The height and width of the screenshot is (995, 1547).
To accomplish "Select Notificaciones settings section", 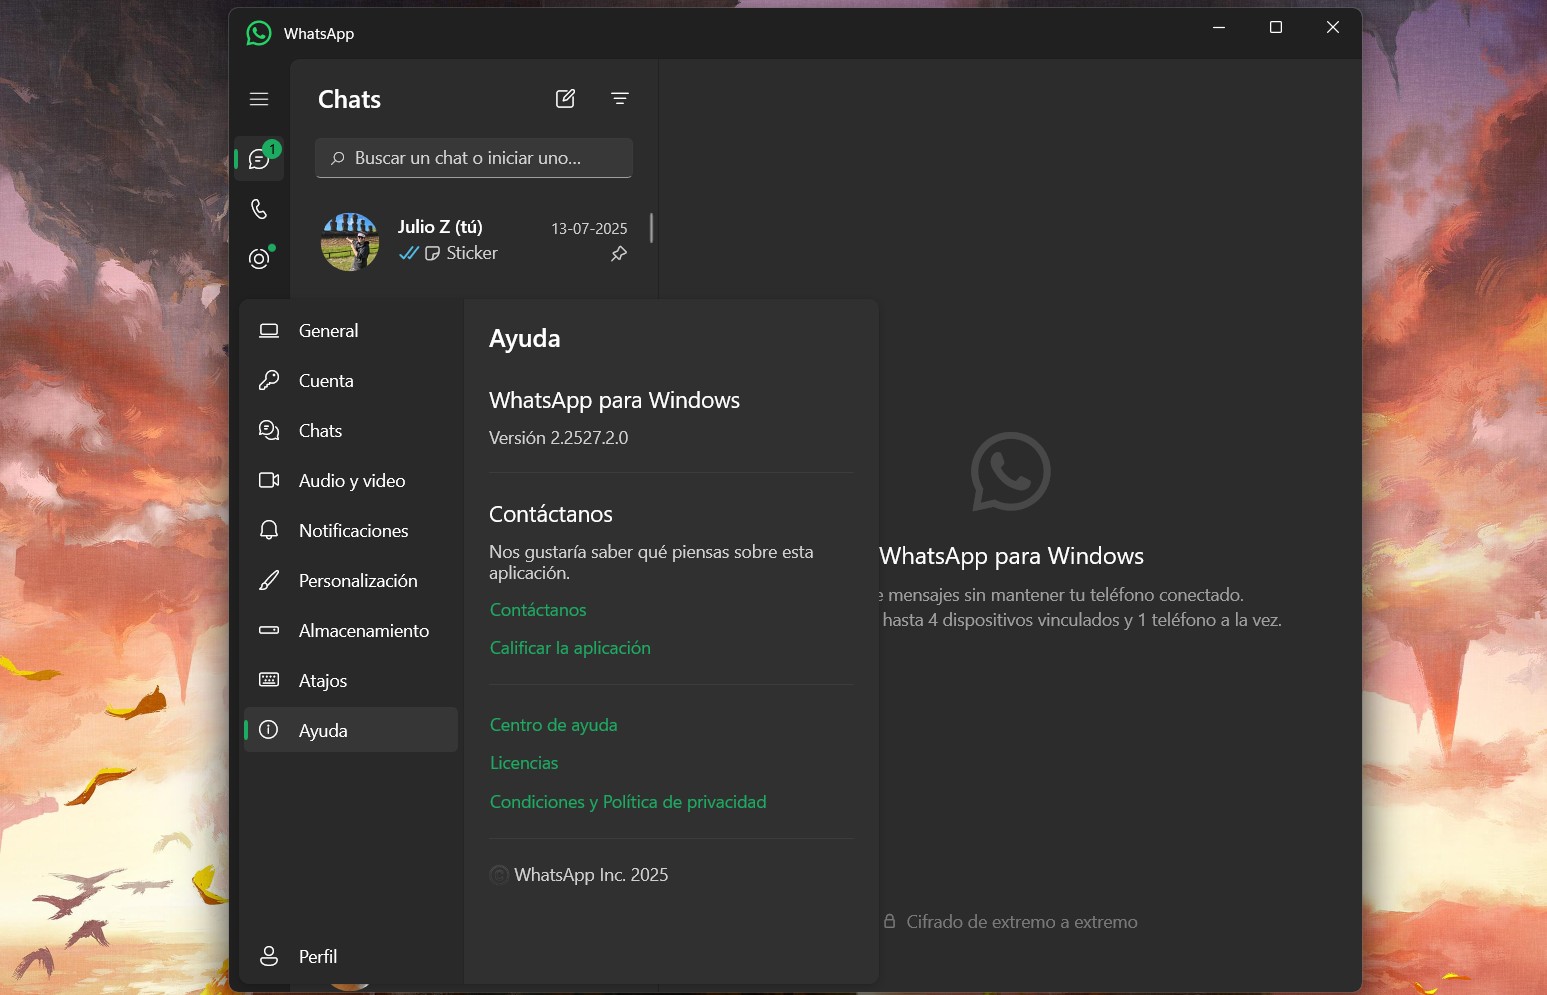I will [351, 531].
